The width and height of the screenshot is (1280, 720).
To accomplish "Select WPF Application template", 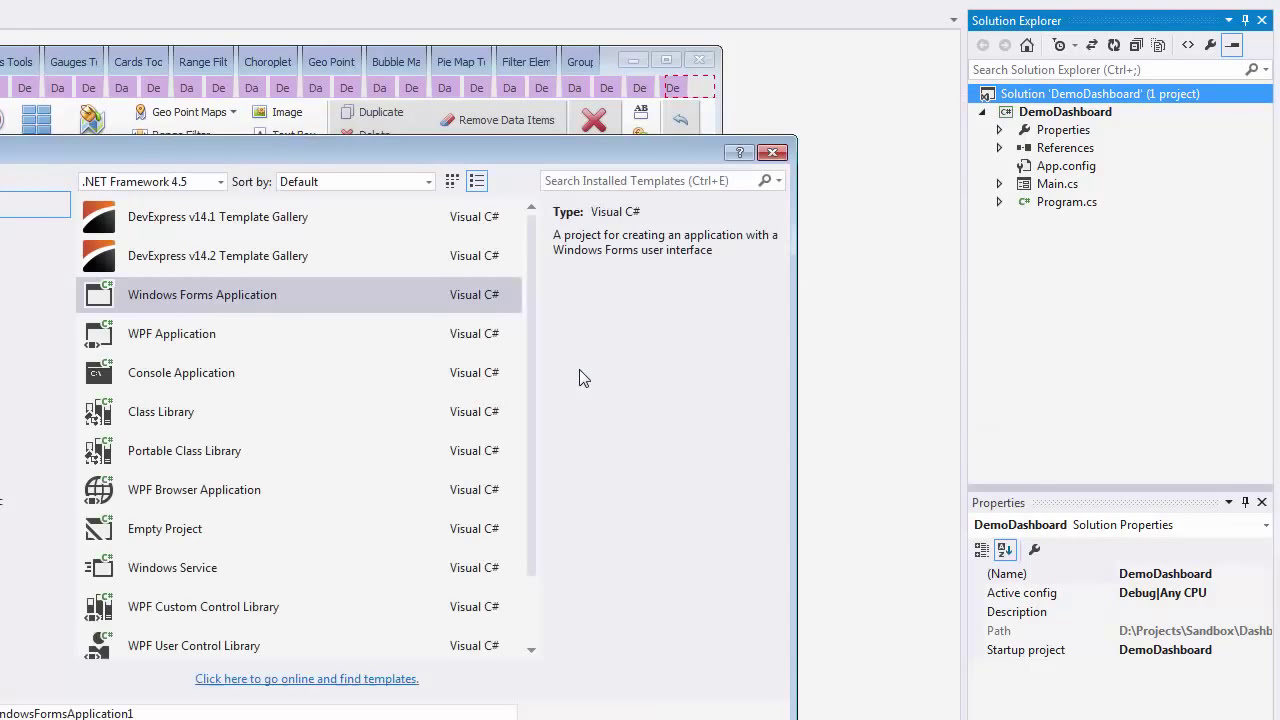I will pyautogui.click(x=299, y=334).
